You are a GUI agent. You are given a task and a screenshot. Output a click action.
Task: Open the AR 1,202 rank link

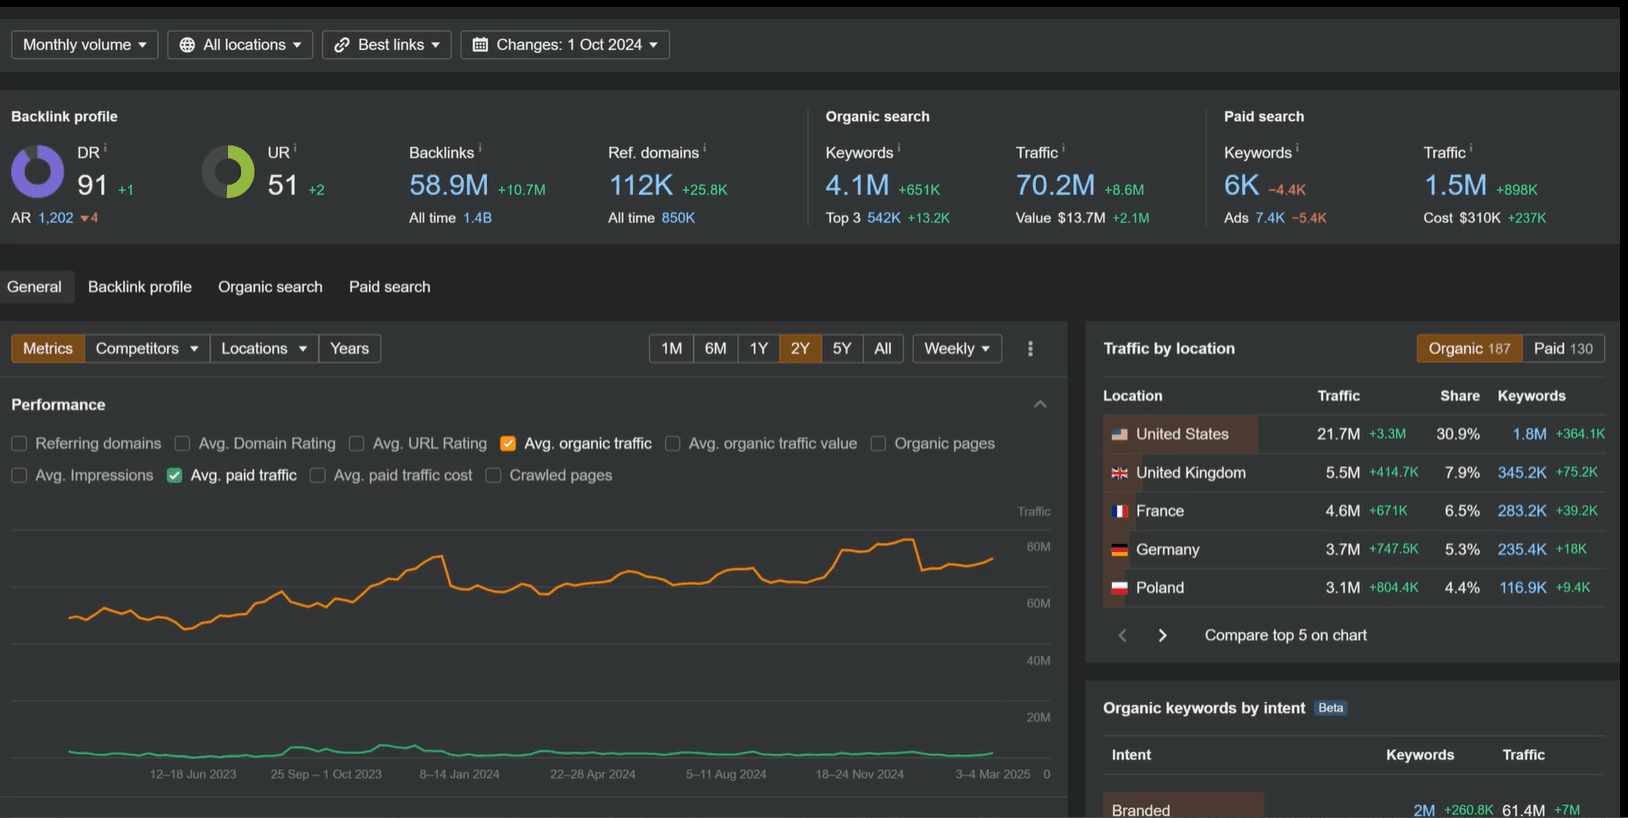56,218
